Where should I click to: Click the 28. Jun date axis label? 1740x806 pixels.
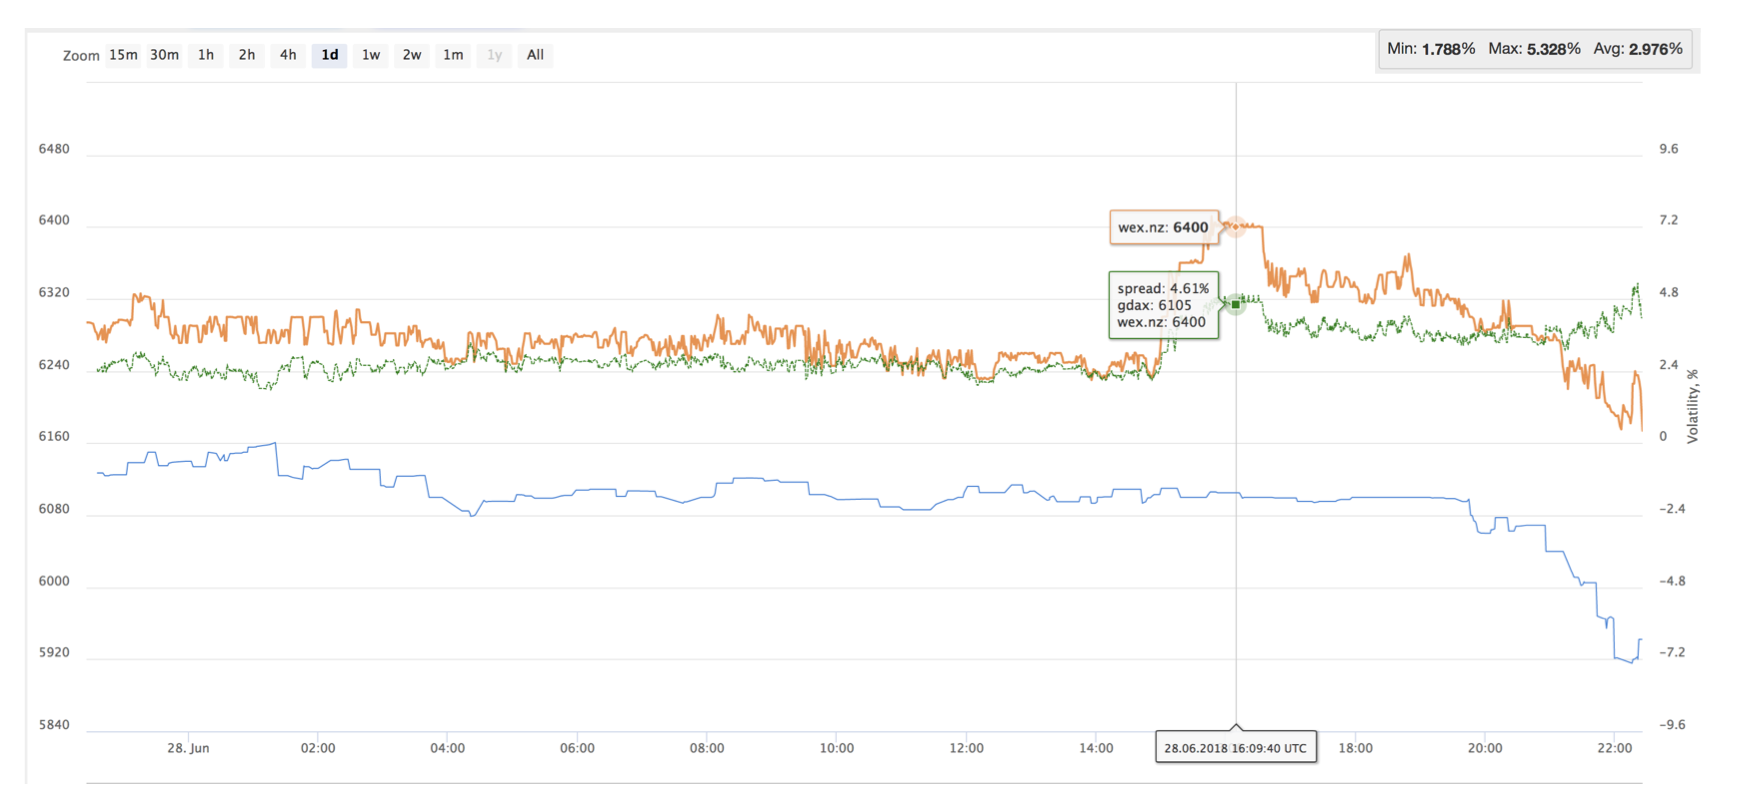click(x=188, y=748)
